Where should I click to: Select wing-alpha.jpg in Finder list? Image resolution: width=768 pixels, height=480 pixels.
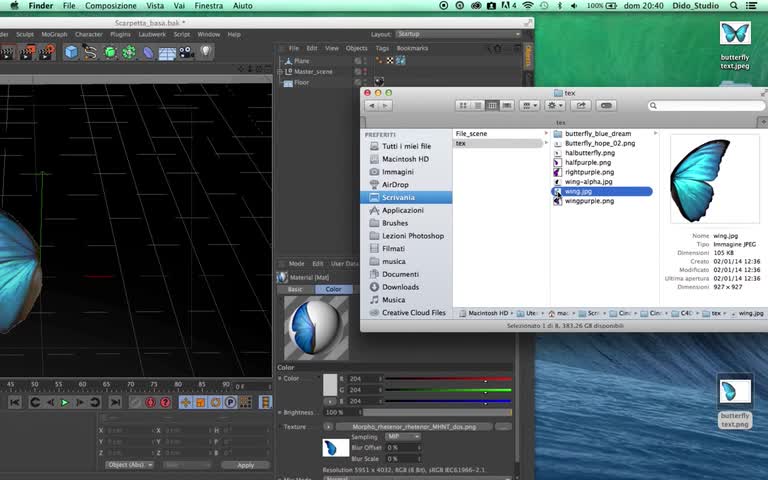point(588,181)
